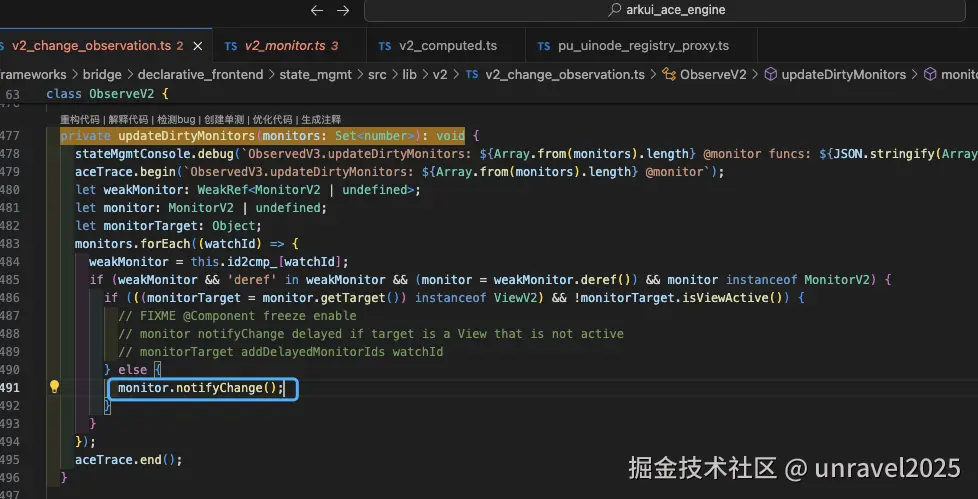Open the src breadcrumb segment
Viewport: 978px width, 499px height.
[377, 75]
